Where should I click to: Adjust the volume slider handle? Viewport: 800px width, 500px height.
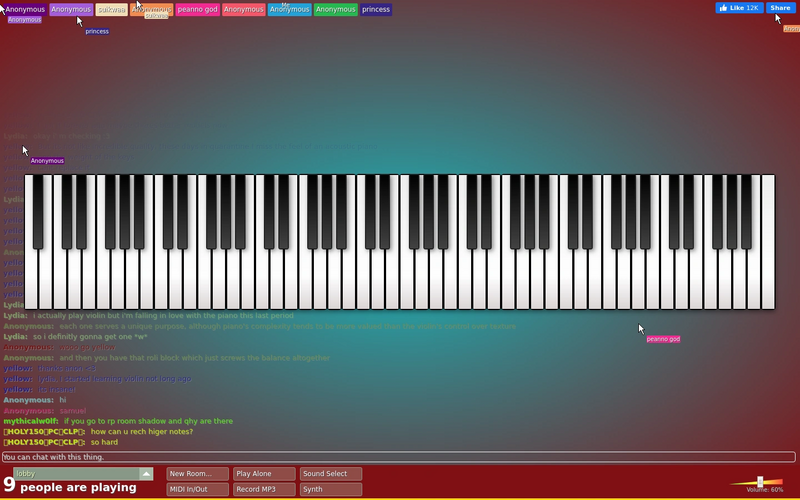click(760, 482)
